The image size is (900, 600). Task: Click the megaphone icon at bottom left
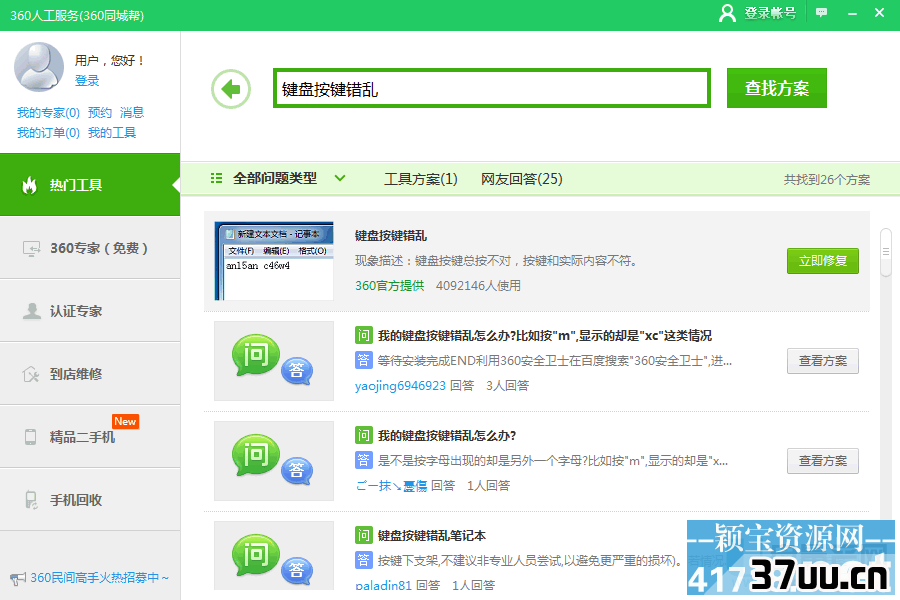18,578
